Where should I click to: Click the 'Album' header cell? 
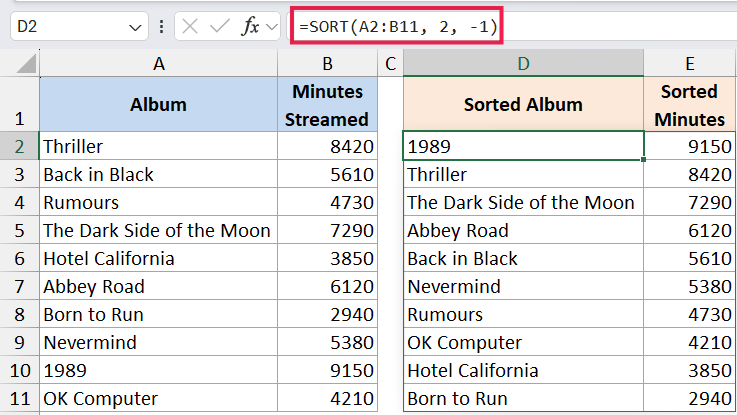click(159, 104)
